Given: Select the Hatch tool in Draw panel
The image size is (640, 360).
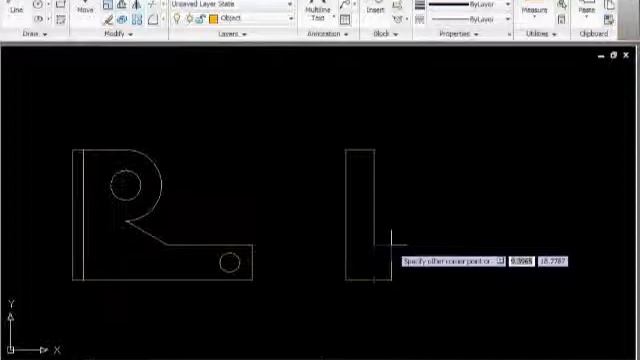Looking at the screenshot, I should pyautogui.click(x=60, y=19).
